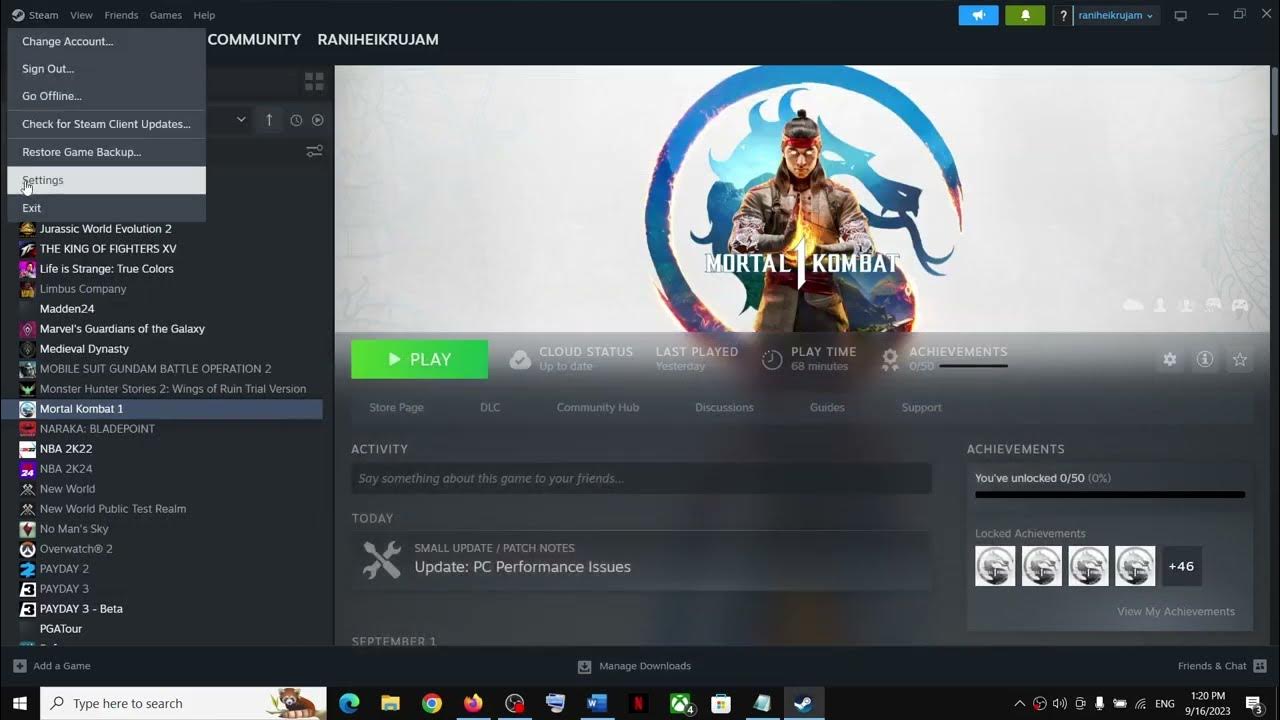Toggle the ready-to-play filter icon
This screenshot has width=1280, height=720.
click(x=317, y=120)
